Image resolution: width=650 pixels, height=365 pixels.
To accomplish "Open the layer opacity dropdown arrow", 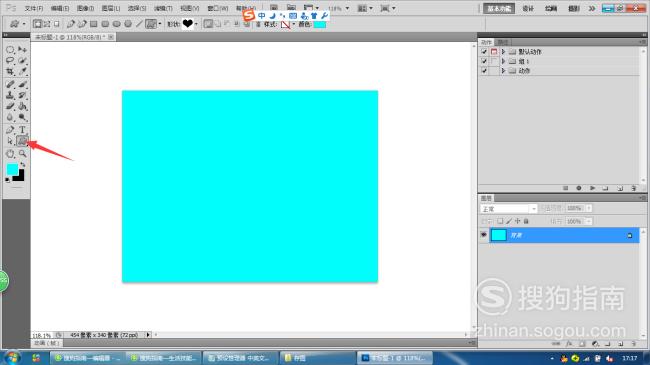I will [589, 208].
